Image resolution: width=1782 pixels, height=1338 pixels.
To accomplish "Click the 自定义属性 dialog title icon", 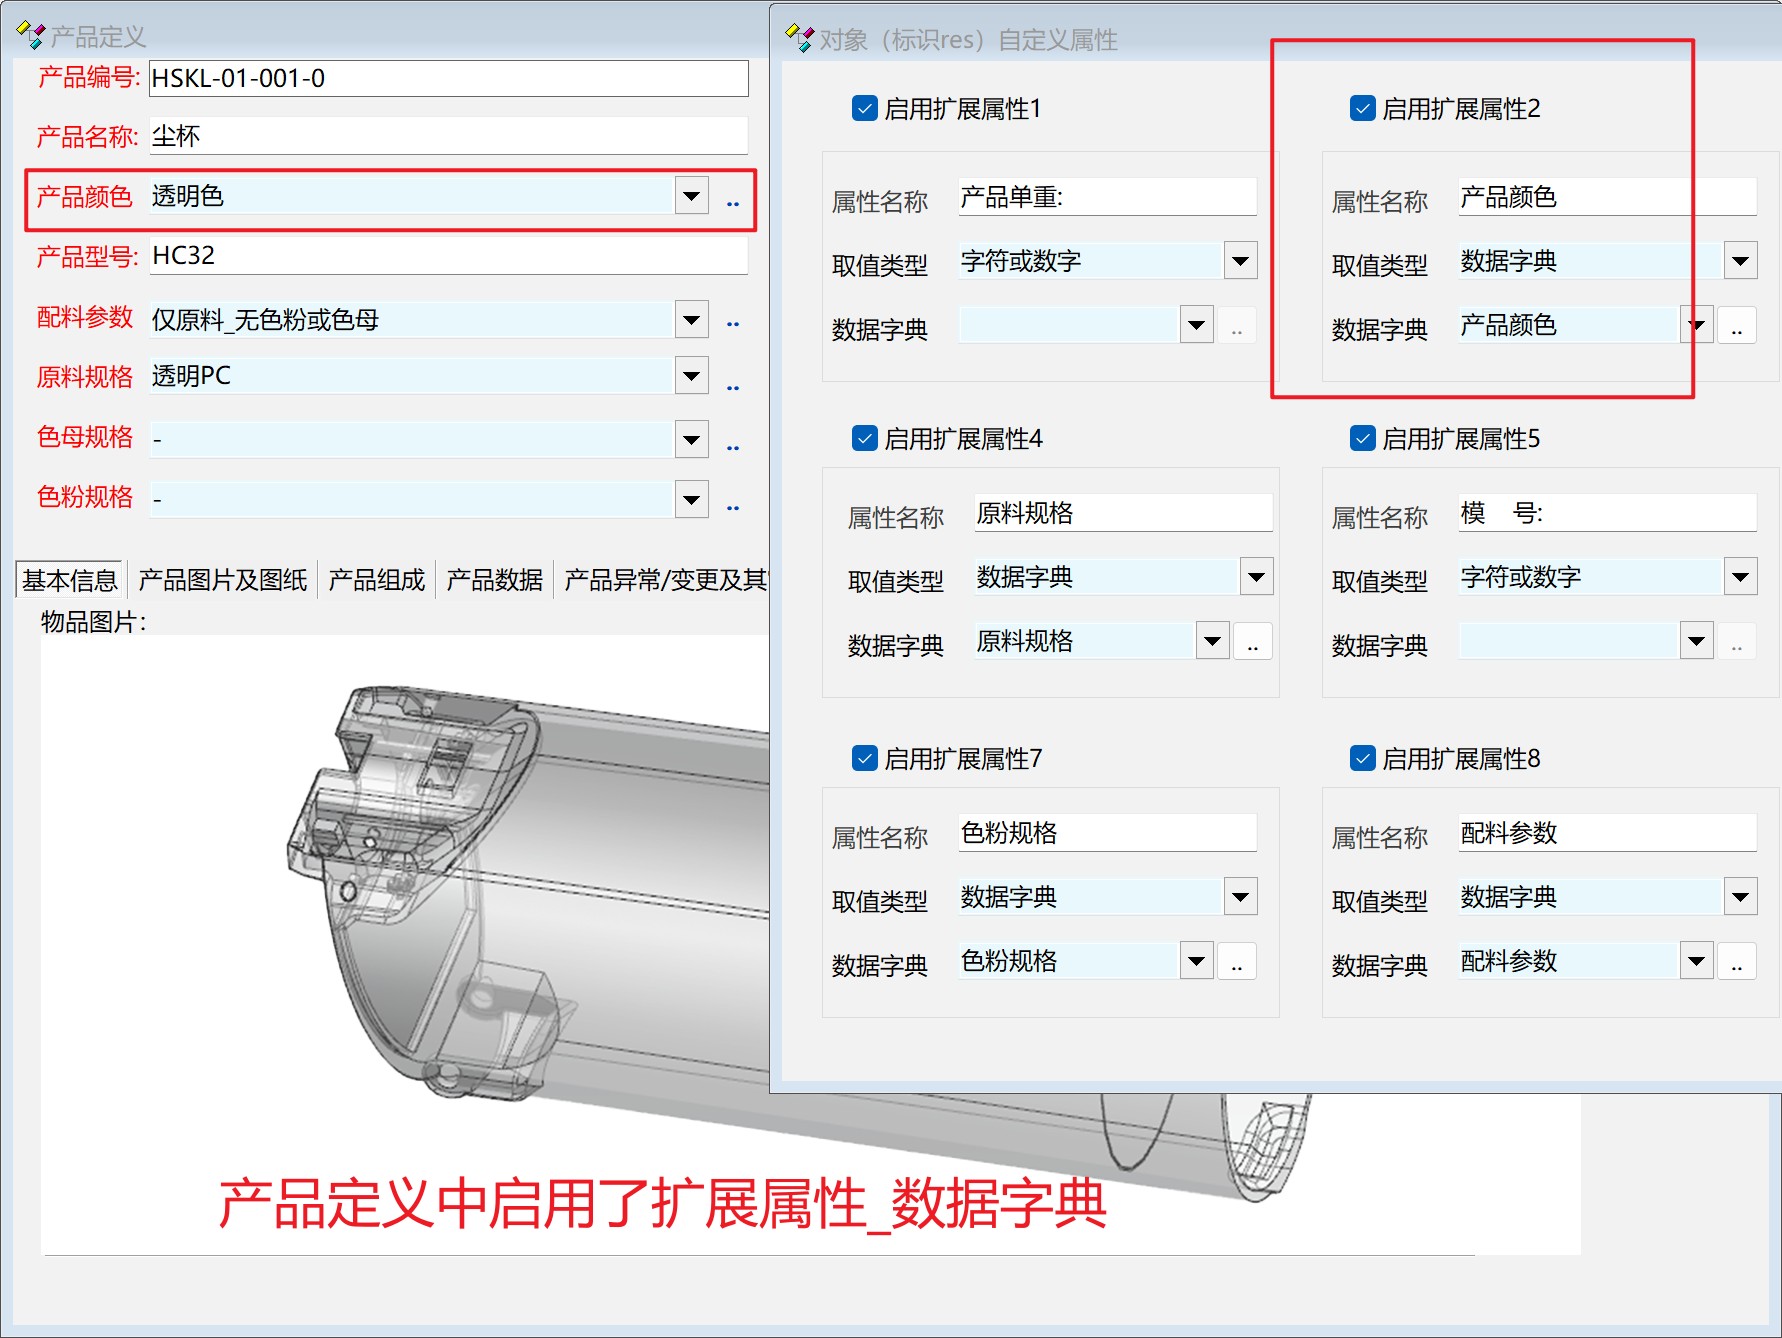I will (799, 39).
